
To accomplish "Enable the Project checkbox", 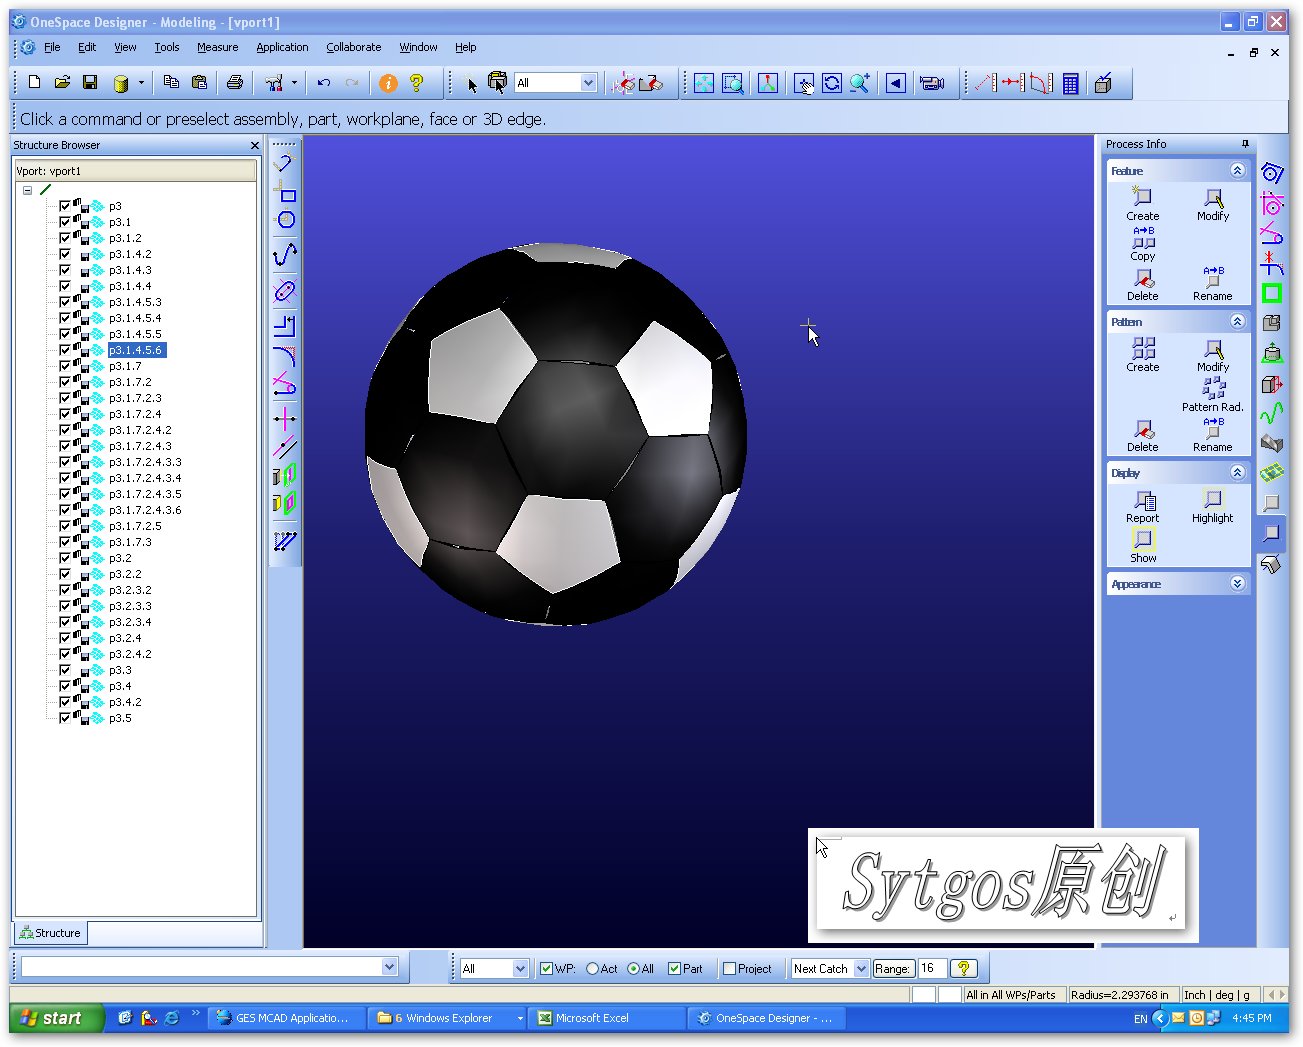I will pyautogui.click(x=730, y=968).
